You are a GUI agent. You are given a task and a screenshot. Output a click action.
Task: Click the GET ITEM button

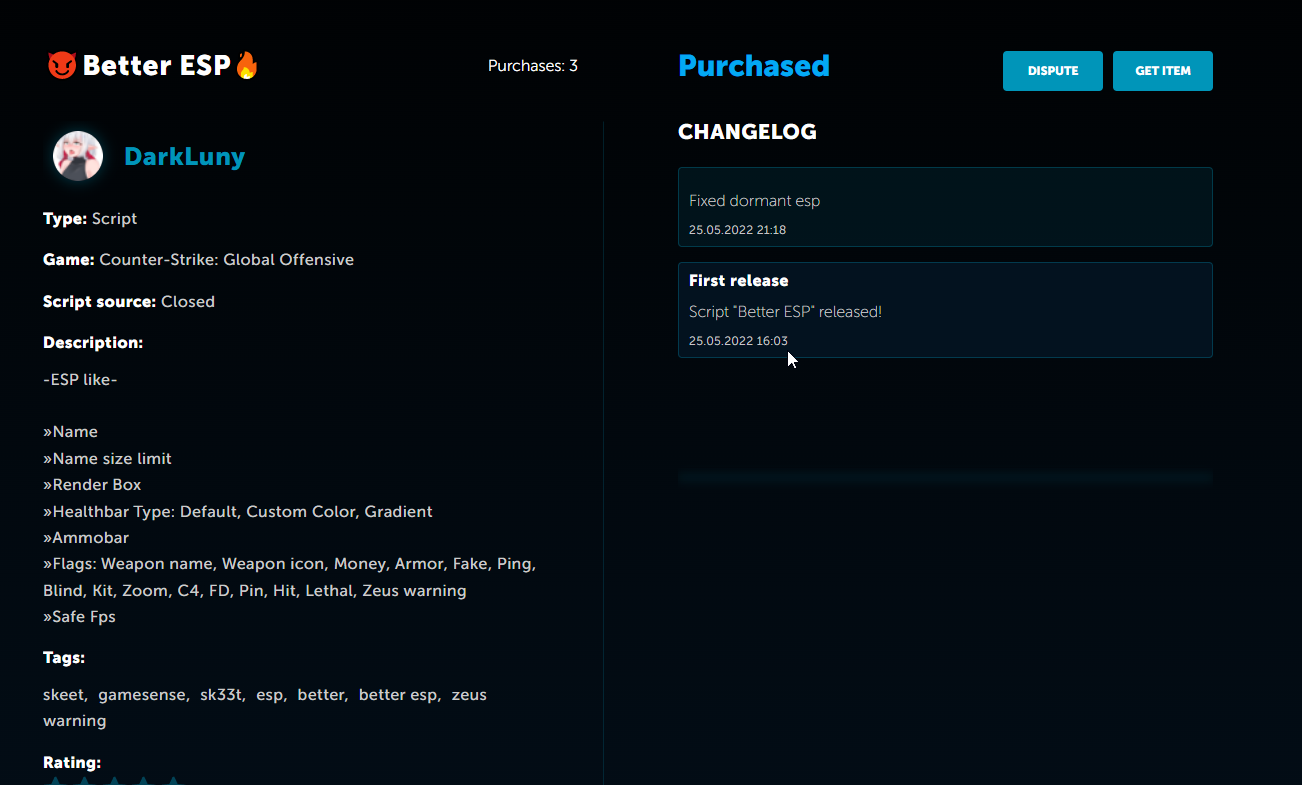click(1163, 71)
